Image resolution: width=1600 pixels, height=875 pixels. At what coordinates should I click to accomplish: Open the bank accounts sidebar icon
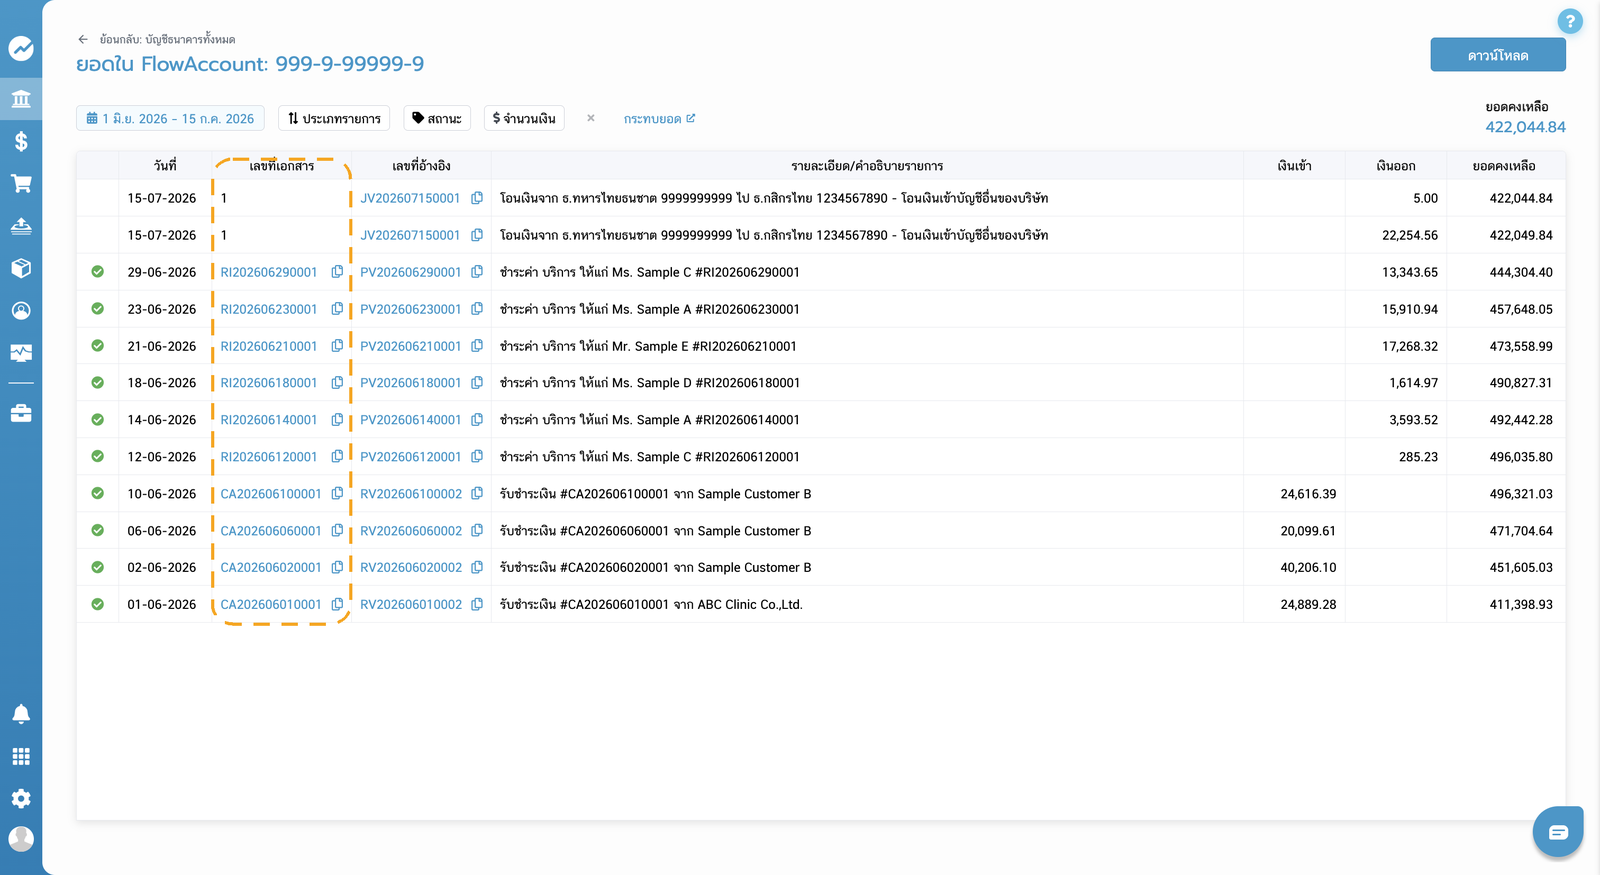(x=21, y=99)
